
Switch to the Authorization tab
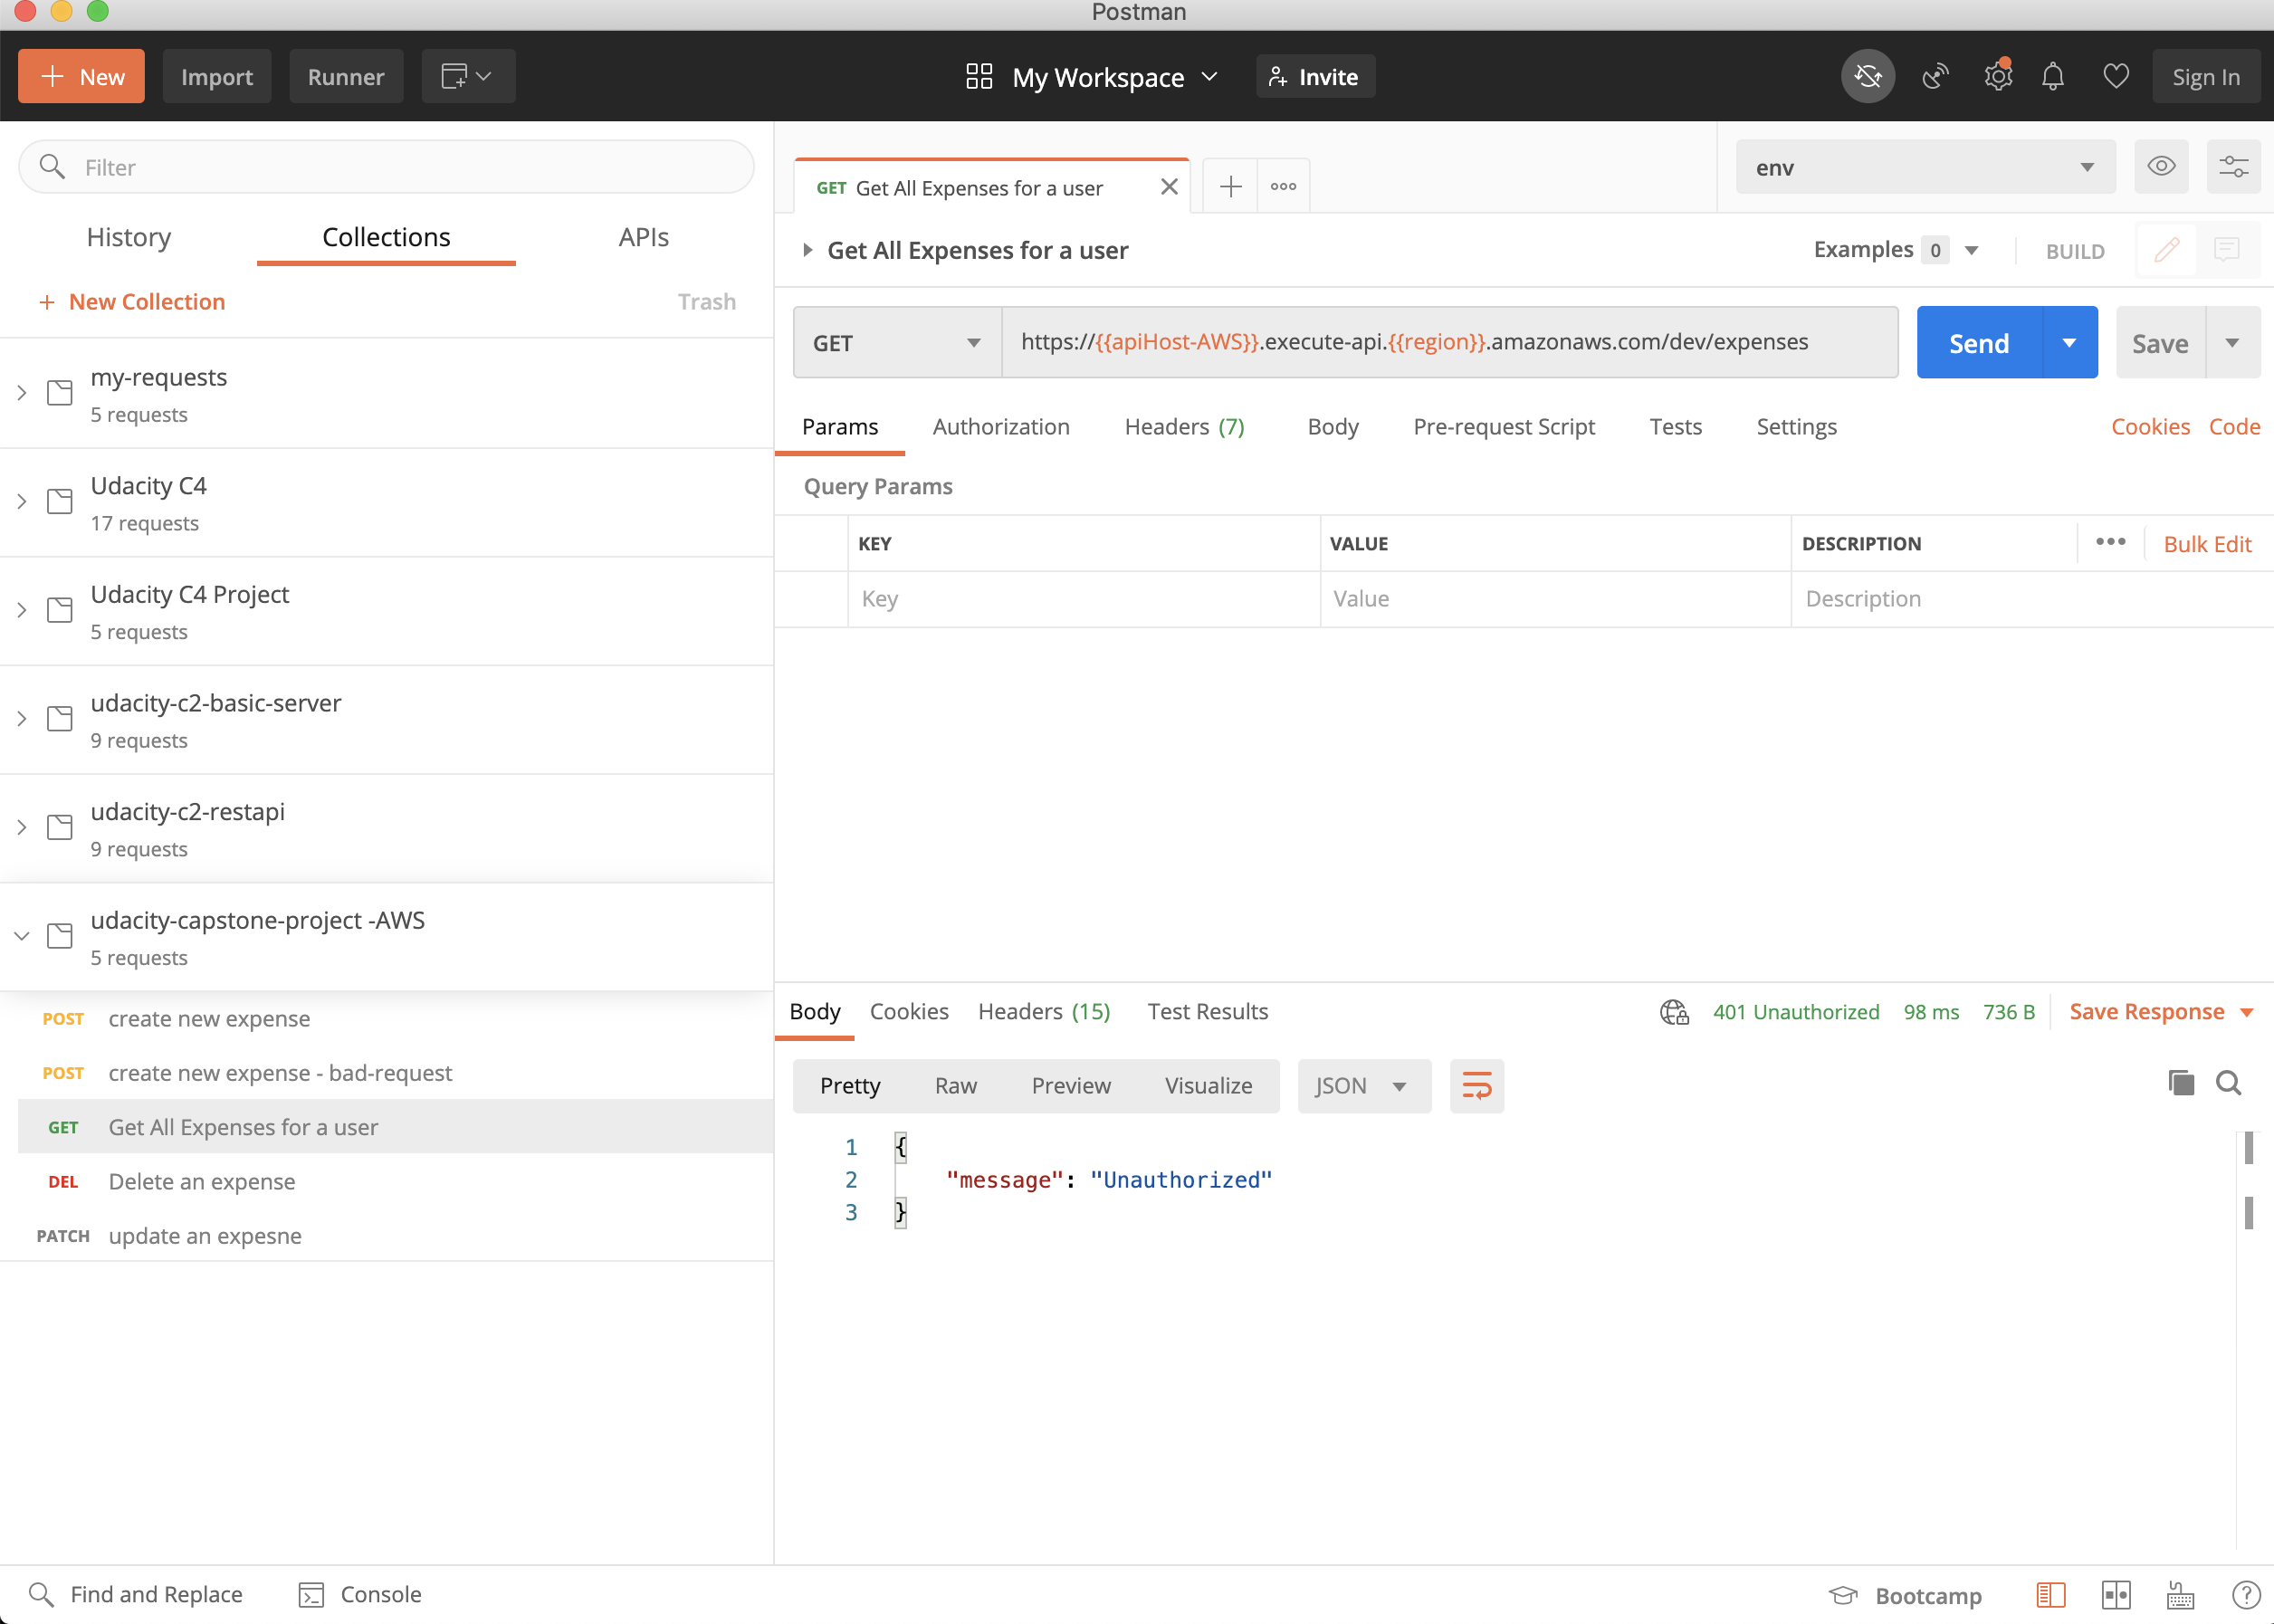coord(1000,427)
